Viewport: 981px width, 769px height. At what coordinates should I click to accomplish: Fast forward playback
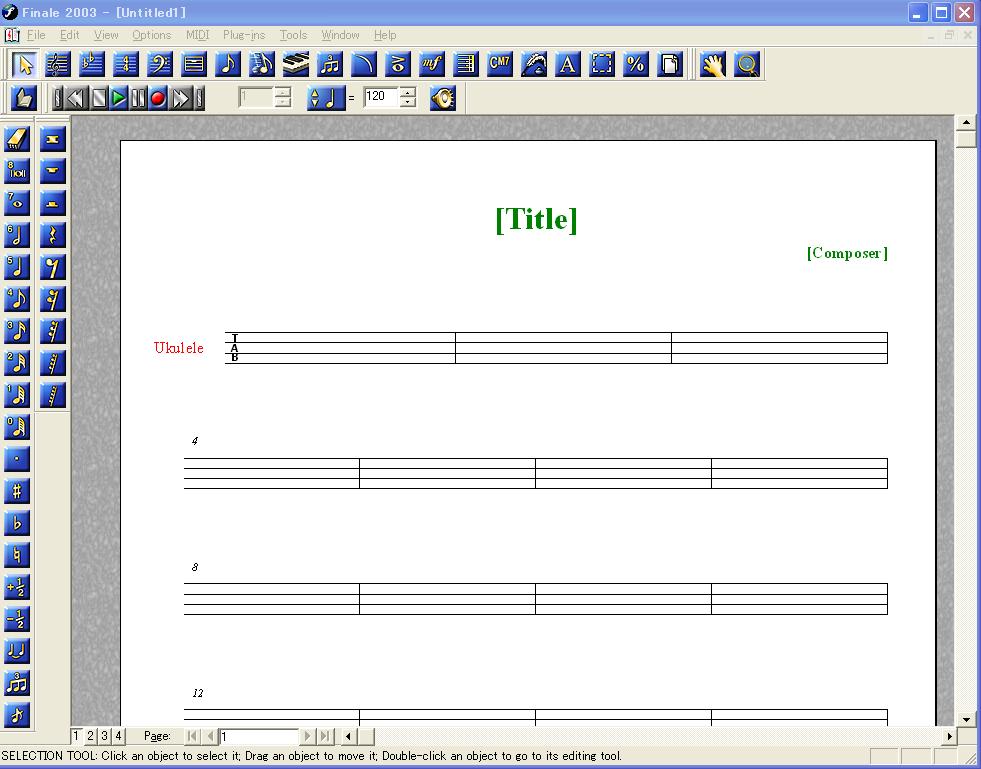coord(180,98)
